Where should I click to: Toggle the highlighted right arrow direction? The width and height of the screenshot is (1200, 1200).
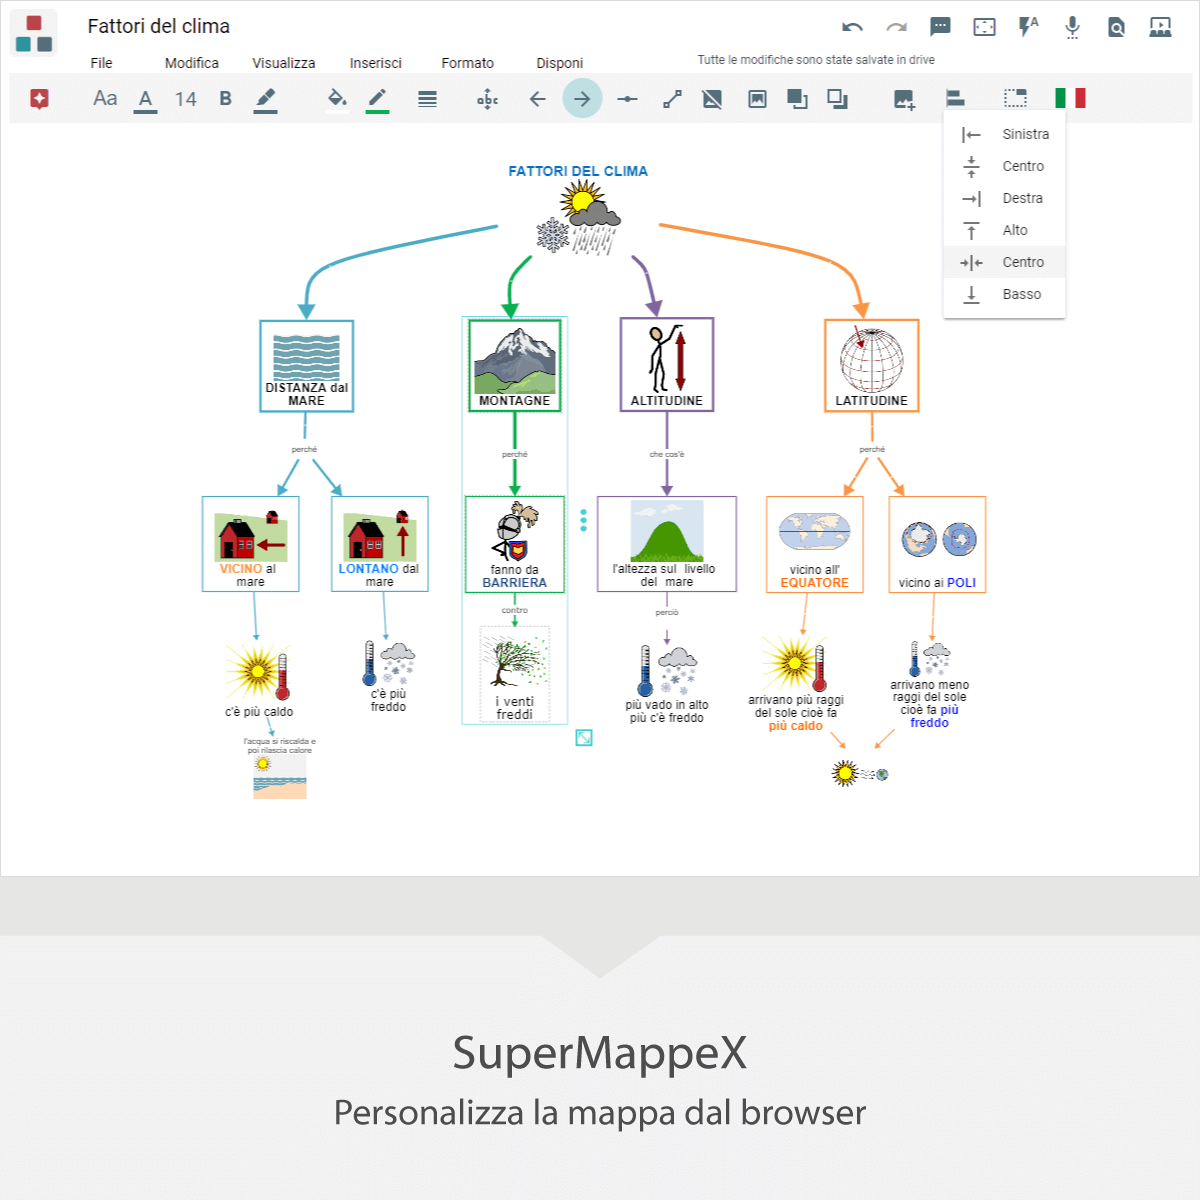582,98
